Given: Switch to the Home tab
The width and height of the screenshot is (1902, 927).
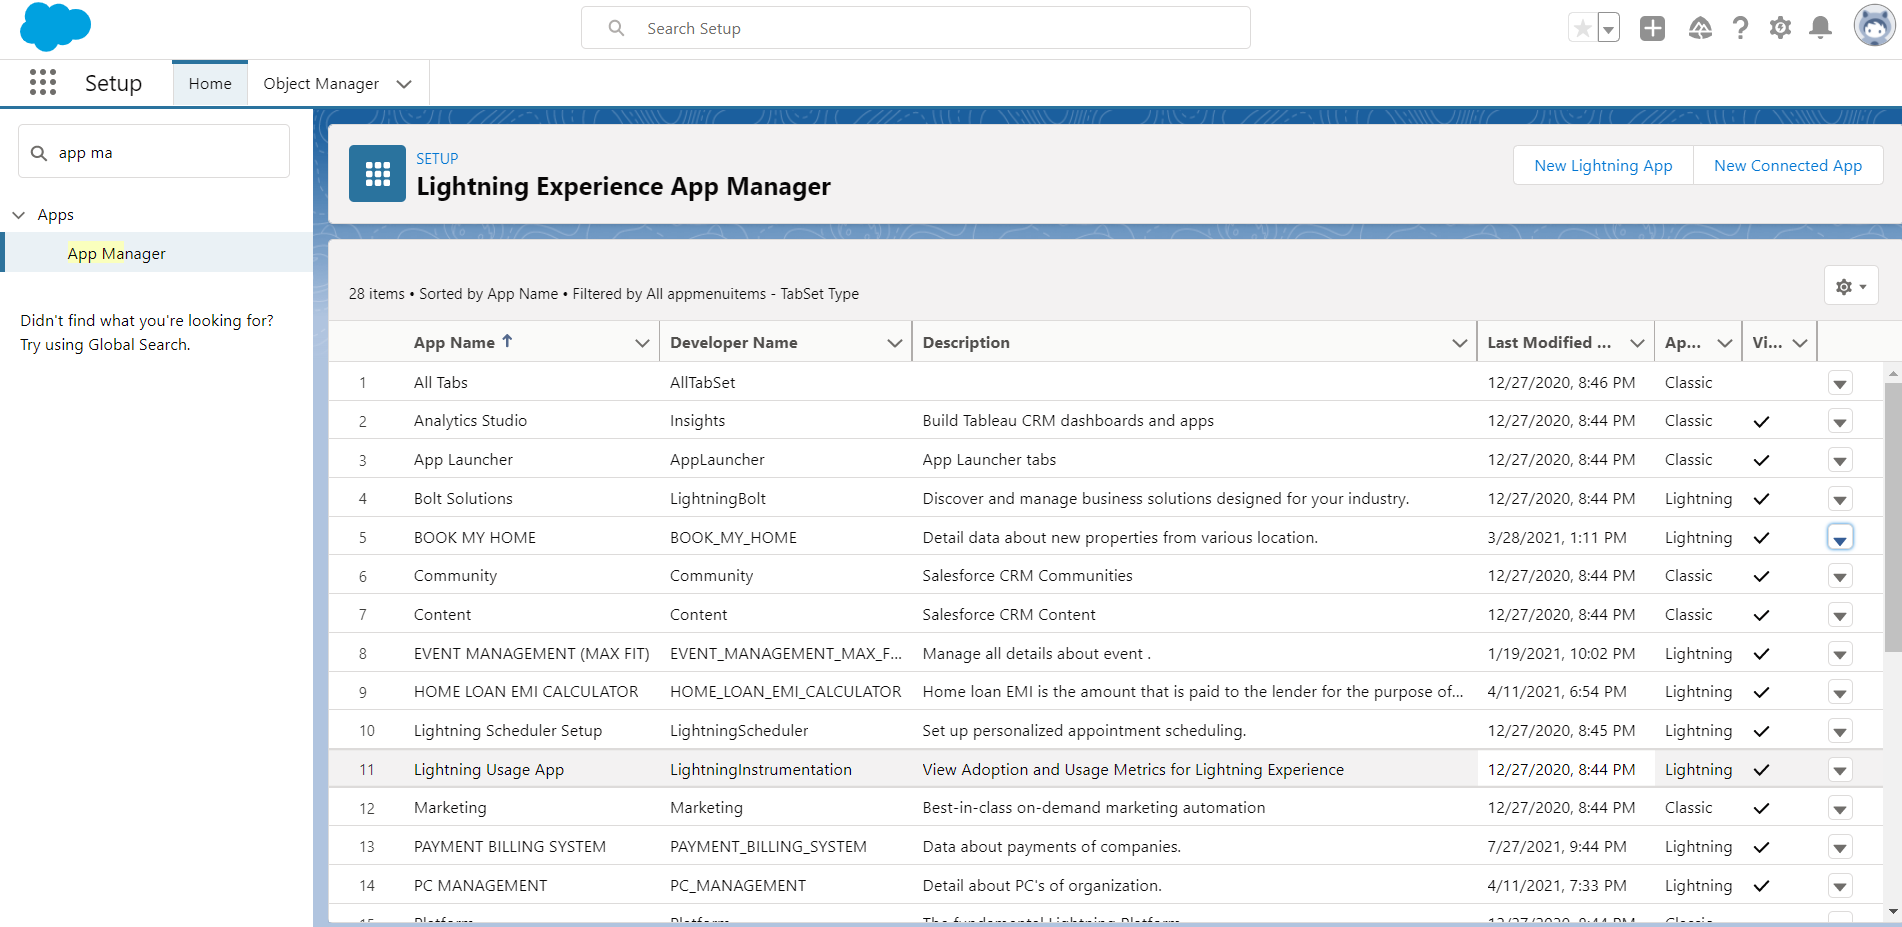Looking at the screenshot, I should [210, 84].
